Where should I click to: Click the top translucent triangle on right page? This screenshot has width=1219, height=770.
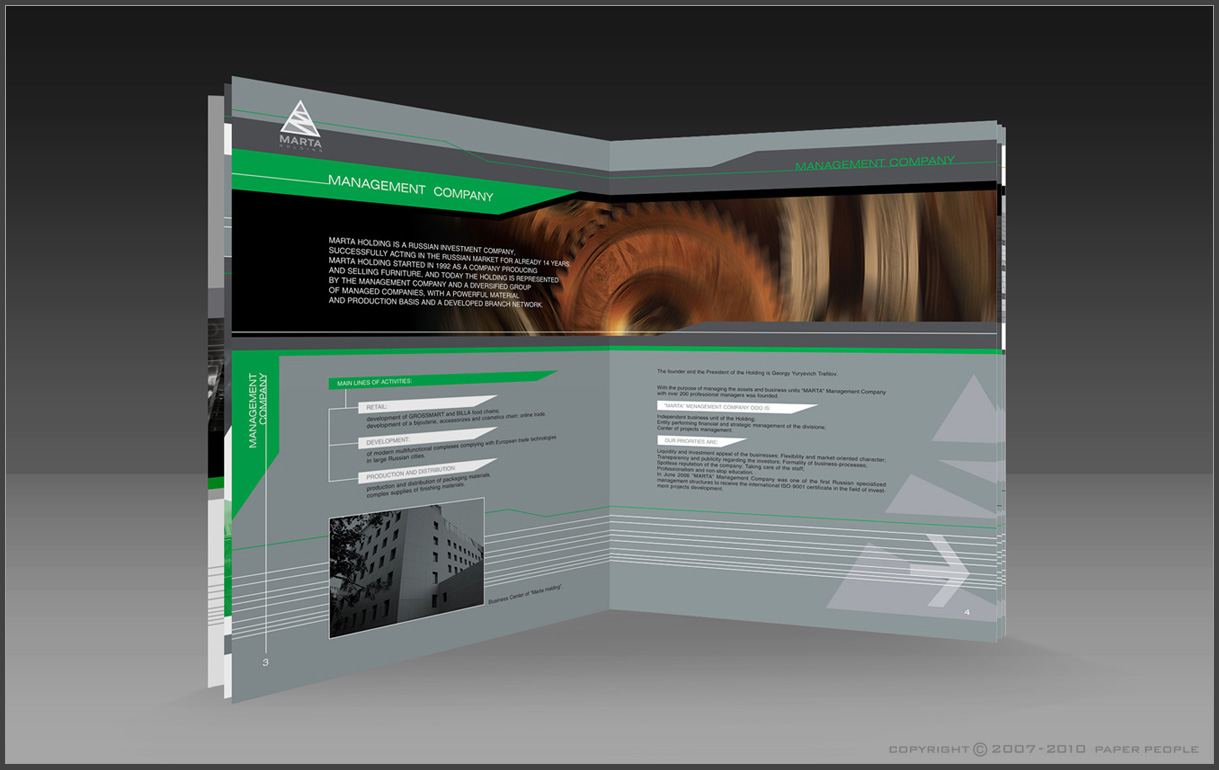pyautogui.click(x=966, y=412)
